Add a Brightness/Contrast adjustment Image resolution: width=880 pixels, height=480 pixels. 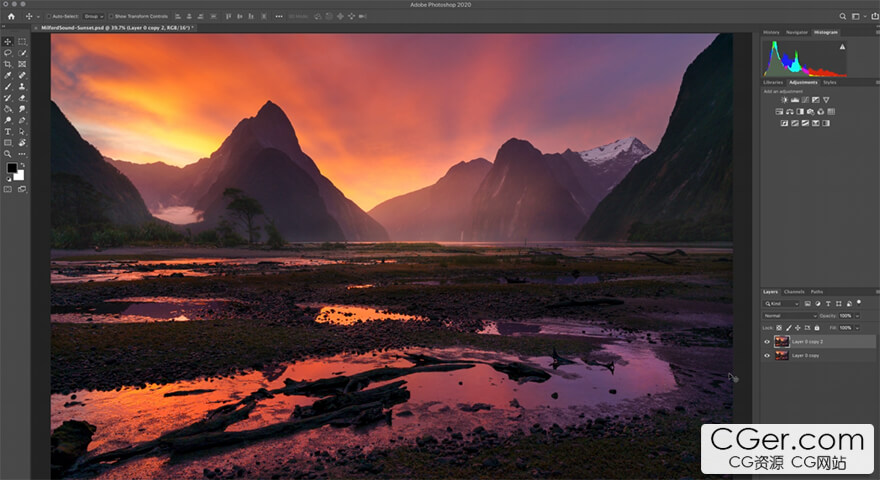pyautogui.click(x=782, y=100)
